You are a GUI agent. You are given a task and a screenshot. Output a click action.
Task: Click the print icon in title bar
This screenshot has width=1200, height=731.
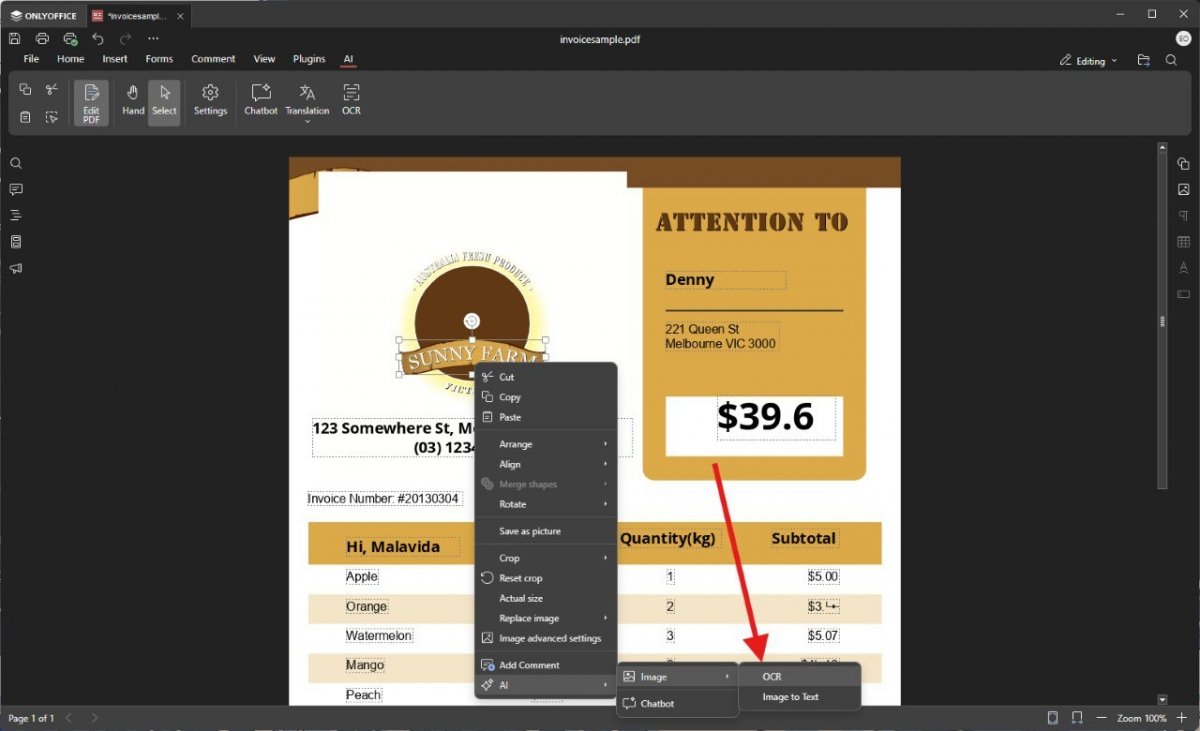42,39
